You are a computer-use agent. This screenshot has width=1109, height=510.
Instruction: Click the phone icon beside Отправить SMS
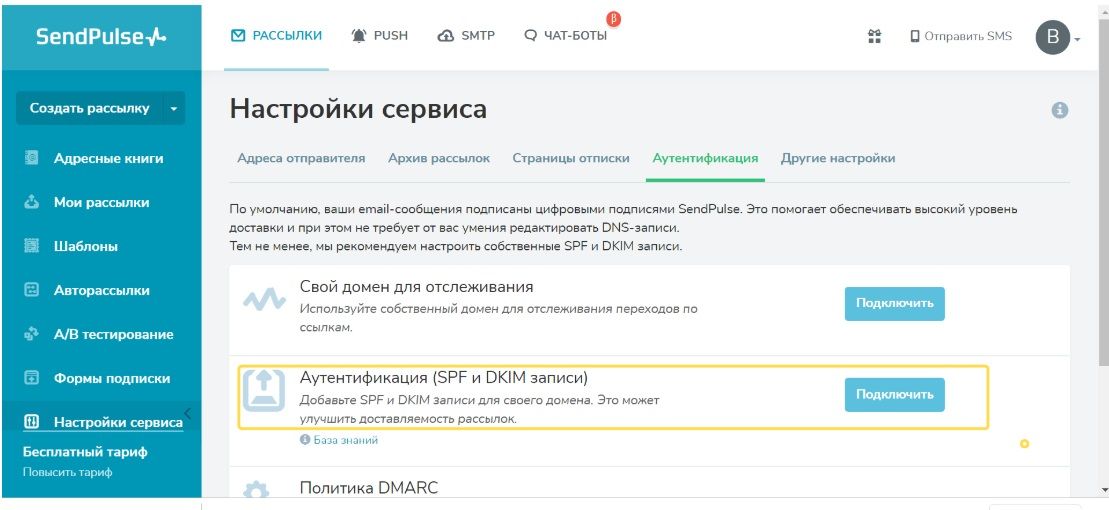915,36
